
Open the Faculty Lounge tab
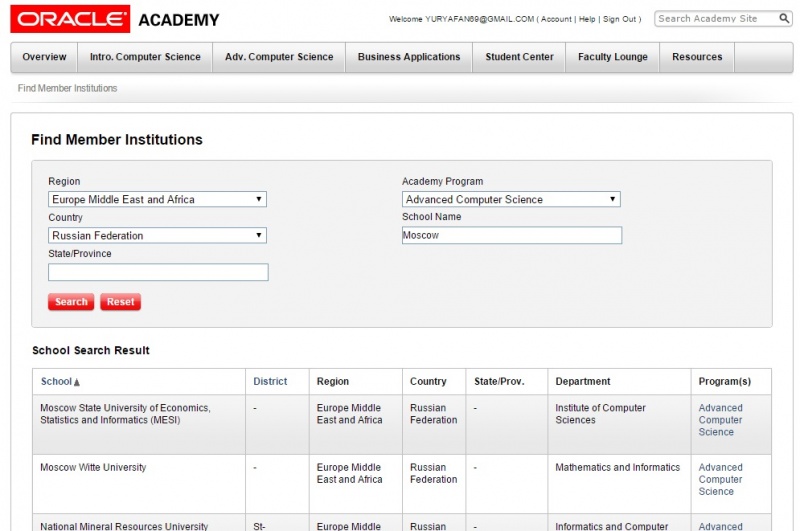coord(612,57)
